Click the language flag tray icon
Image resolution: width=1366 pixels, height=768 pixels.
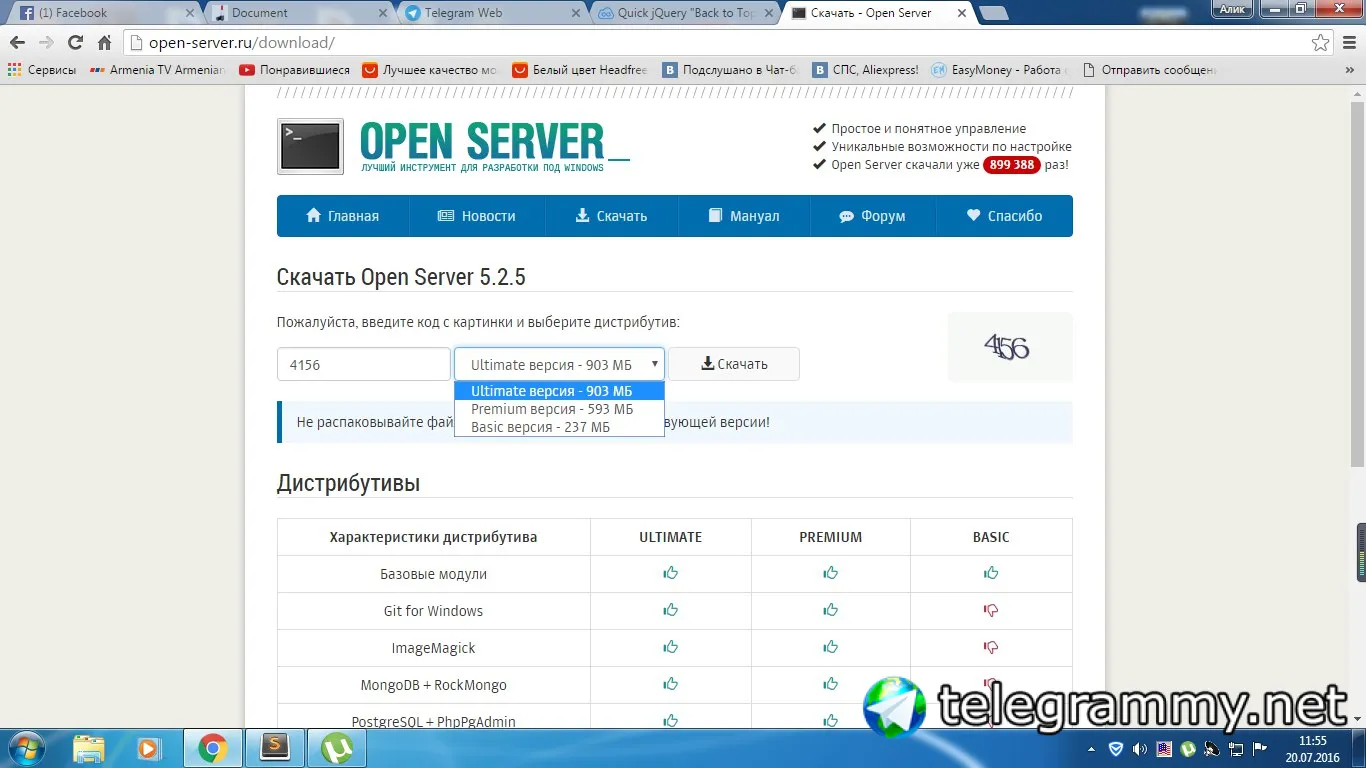pyautogui.click(x=1164, y=749)
